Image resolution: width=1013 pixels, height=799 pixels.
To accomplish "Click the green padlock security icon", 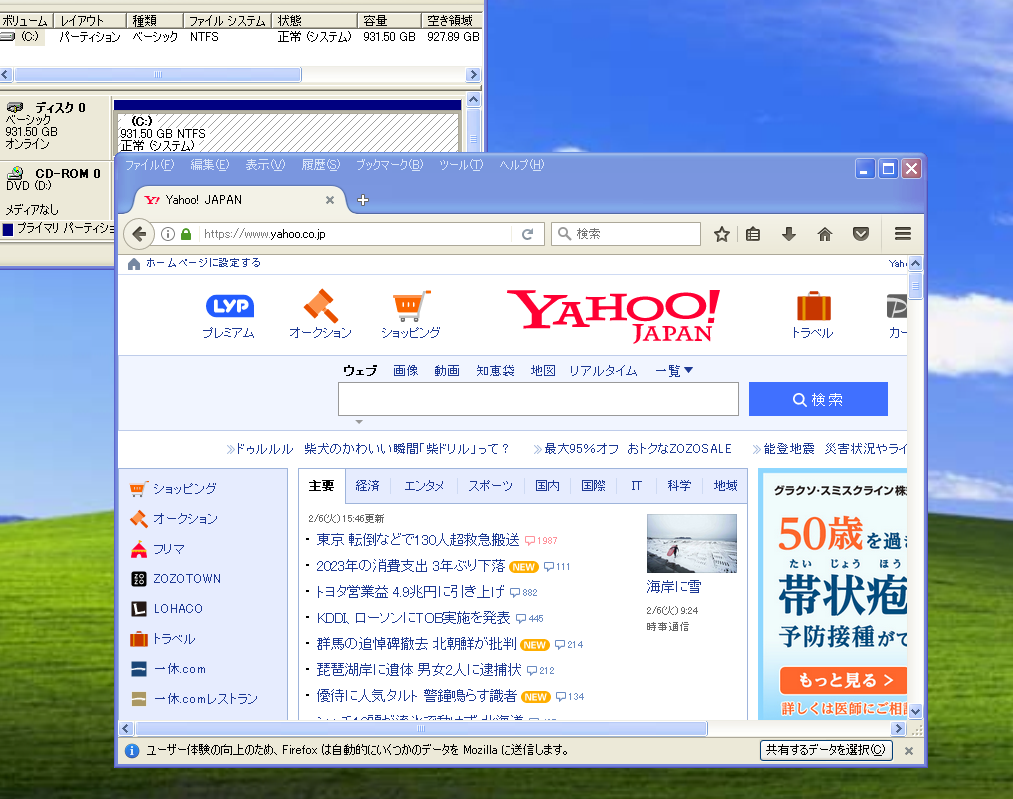I will tap(186, 234).
